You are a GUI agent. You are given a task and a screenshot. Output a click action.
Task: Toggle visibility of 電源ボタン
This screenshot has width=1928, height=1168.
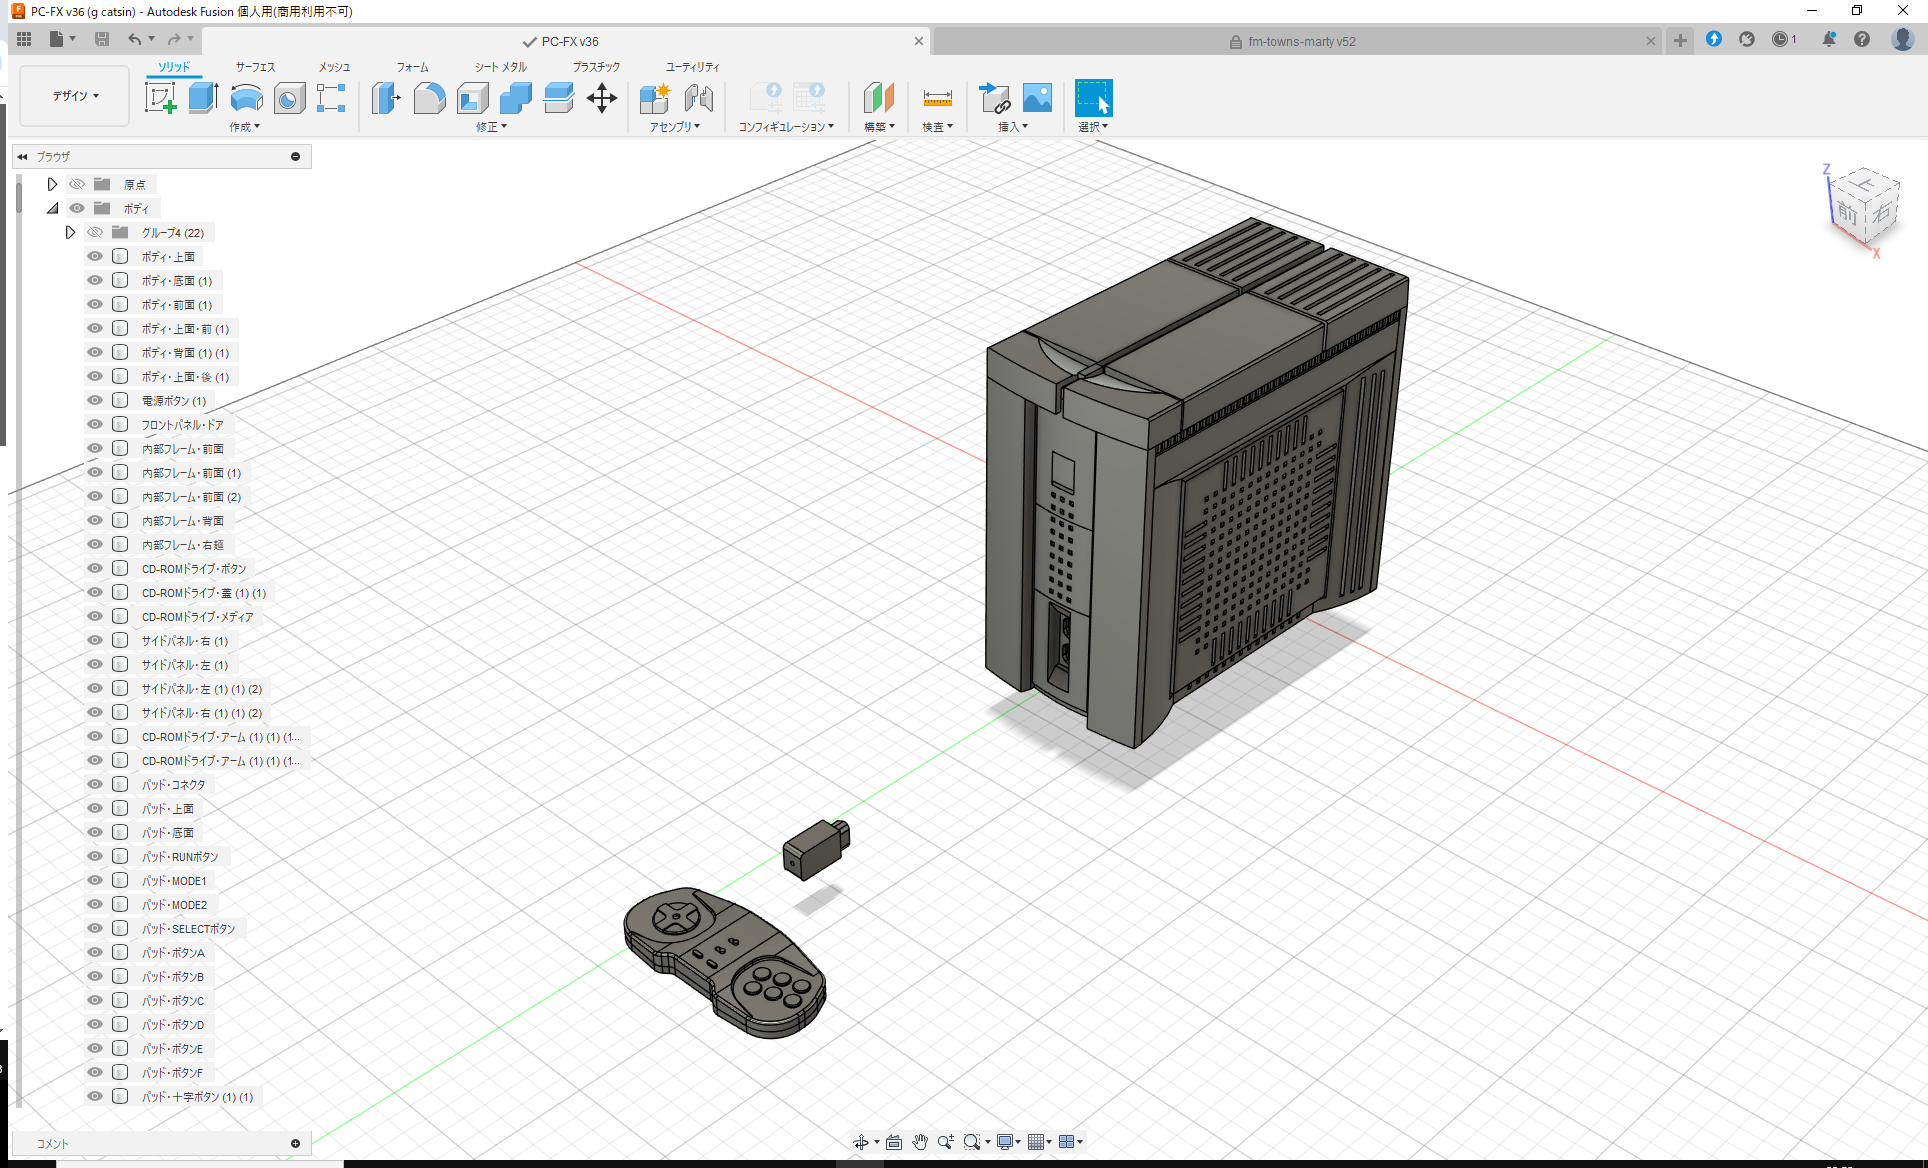pyautogui.click(x=94, y=400)
